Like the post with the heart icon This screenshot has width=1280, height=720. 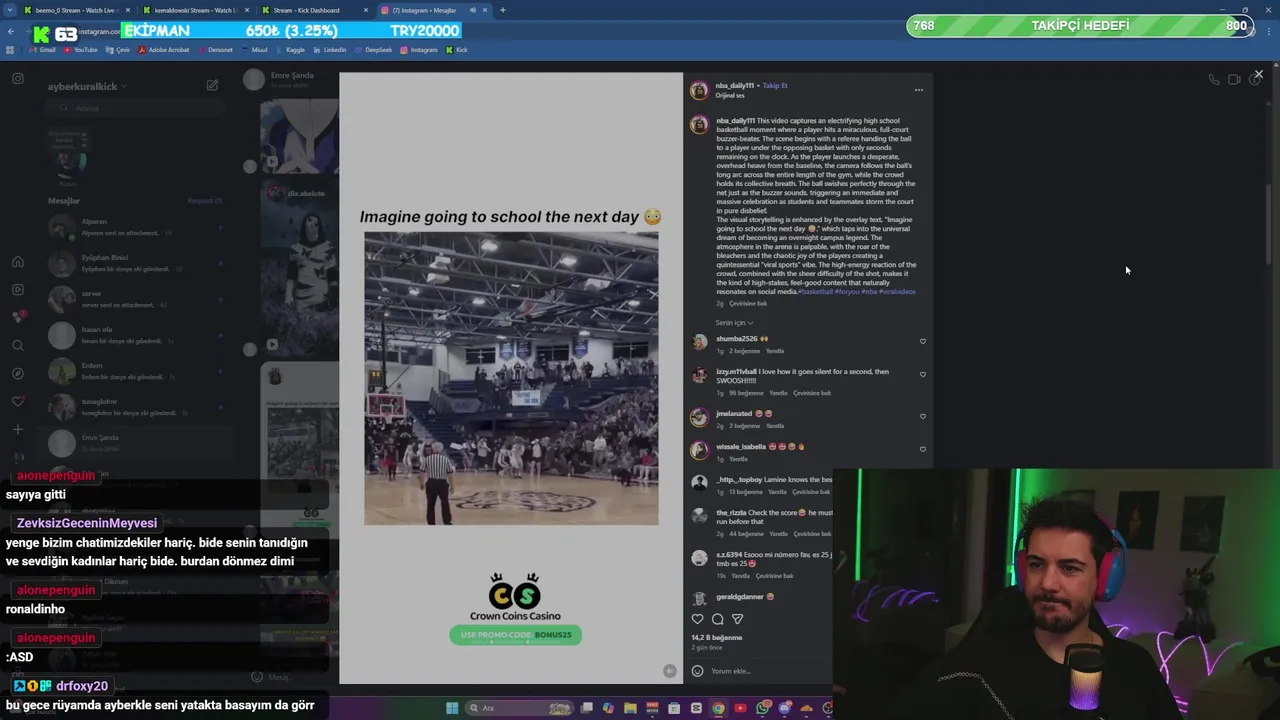(x=698, y=619)
